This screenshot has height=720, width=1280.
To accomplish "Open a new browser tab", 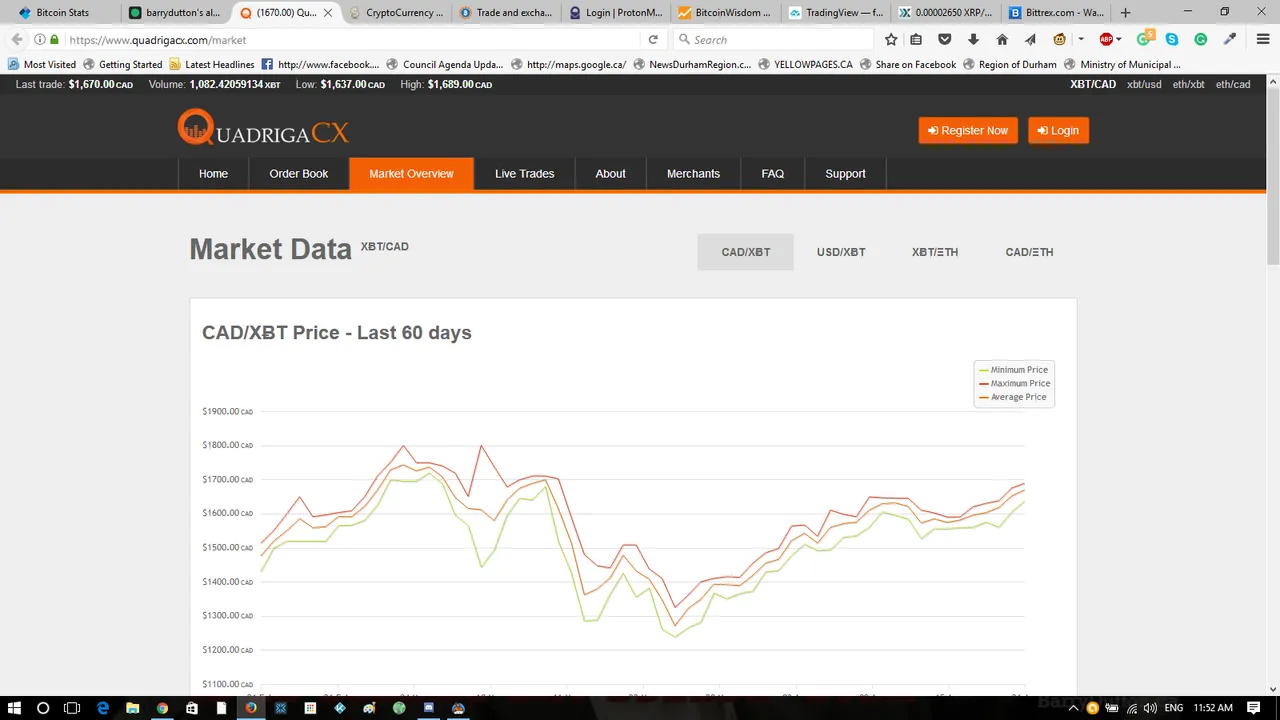I will 1126,13.
